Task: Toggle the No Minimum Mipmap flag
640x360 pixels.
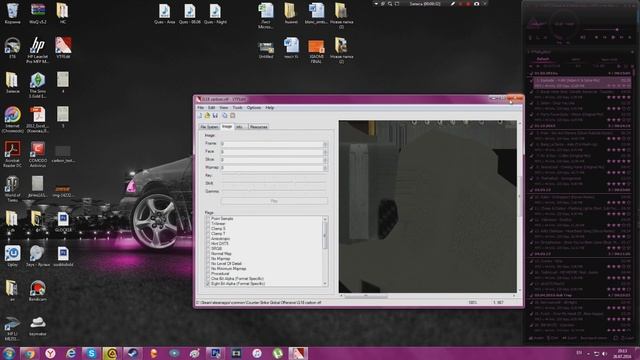Action: tap(208, 269)
